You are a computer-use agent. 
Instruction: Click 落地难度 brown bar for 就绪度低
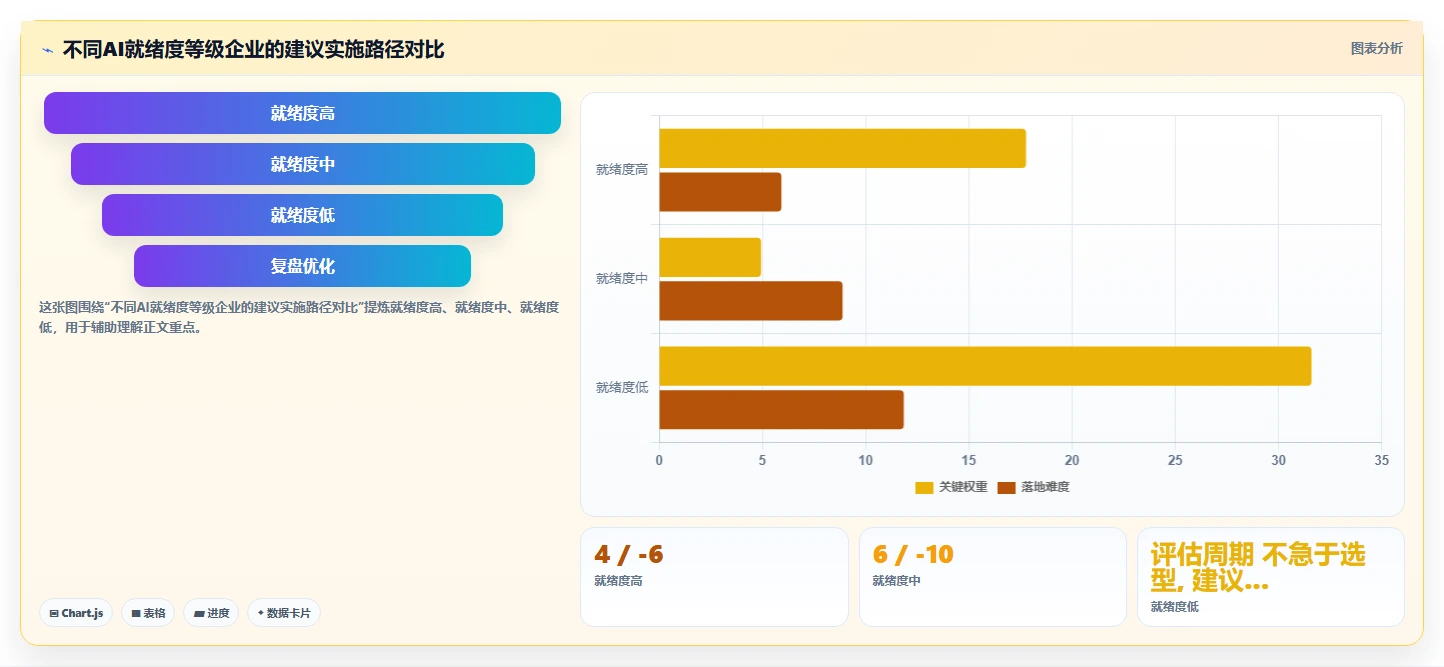pyautogui.click(x=781, y=410)
